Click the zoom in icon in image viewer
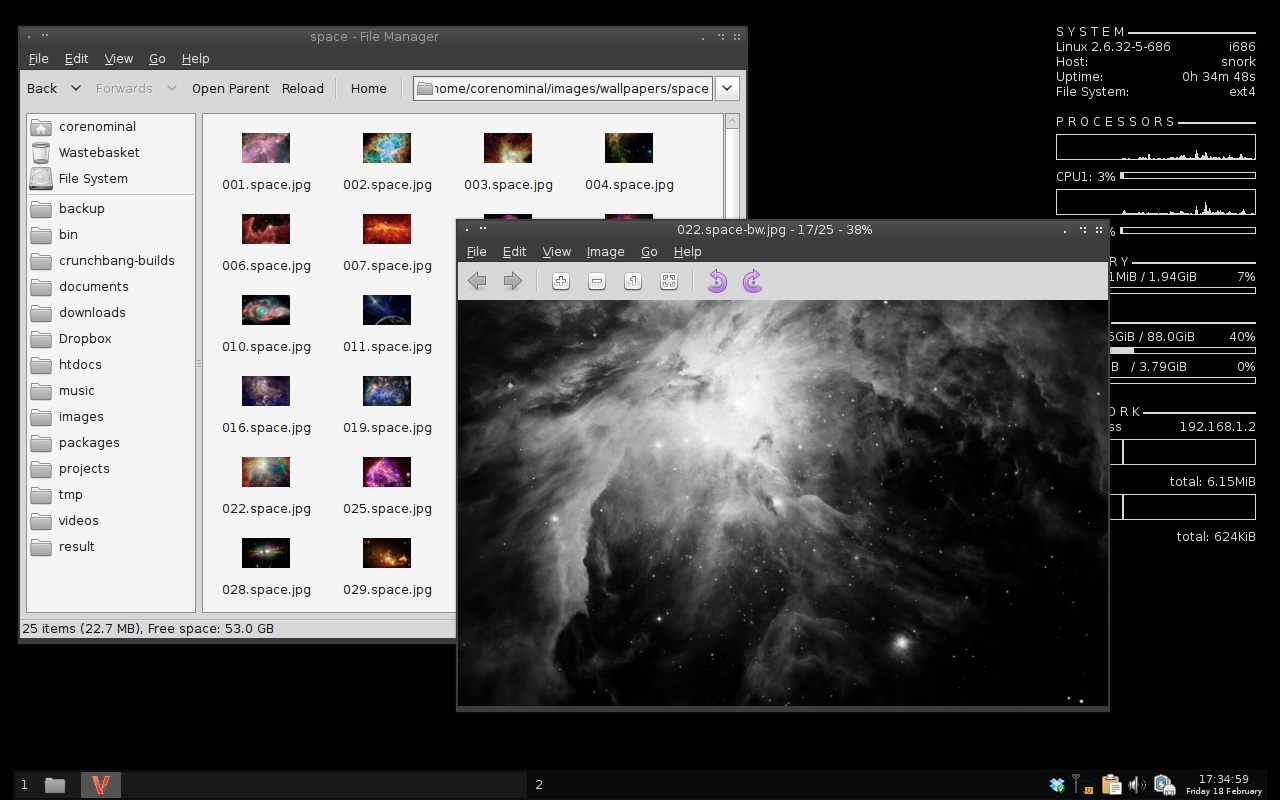The width and height of the screenshot is (1280, 800). click(561, 282)
